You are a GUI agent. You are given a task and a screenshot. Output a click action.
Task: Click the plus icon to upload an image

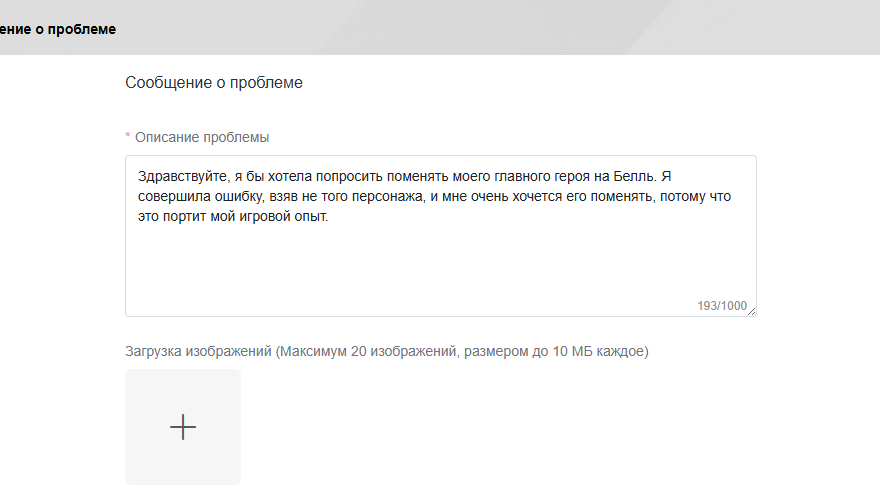click(183, 427)
